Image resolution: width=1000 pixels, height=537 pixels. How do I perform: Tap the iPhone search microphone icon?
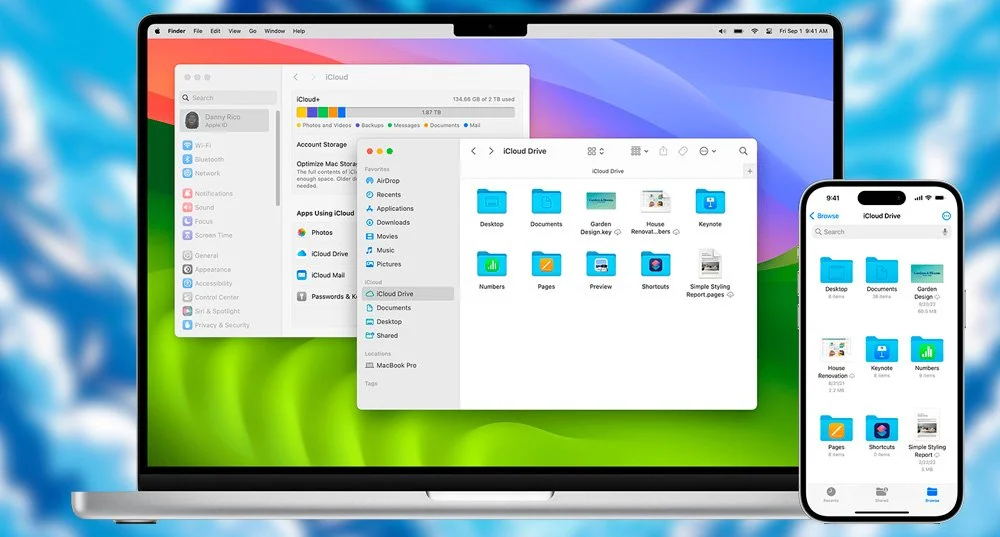click(x=945, y=232)
